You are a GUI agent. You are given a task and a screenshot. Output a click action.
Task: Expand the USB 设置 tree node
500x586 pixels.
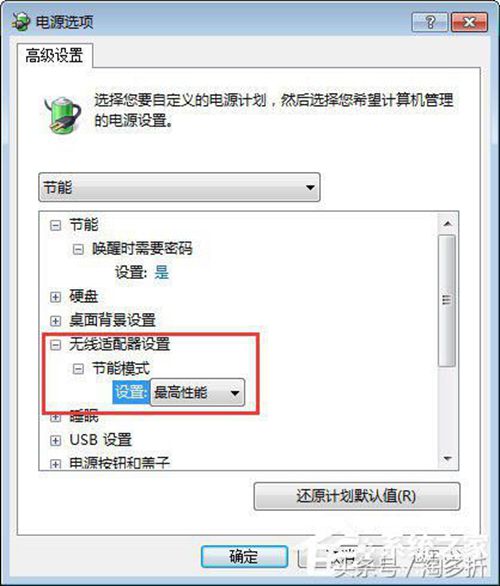(x=55, y=441)
